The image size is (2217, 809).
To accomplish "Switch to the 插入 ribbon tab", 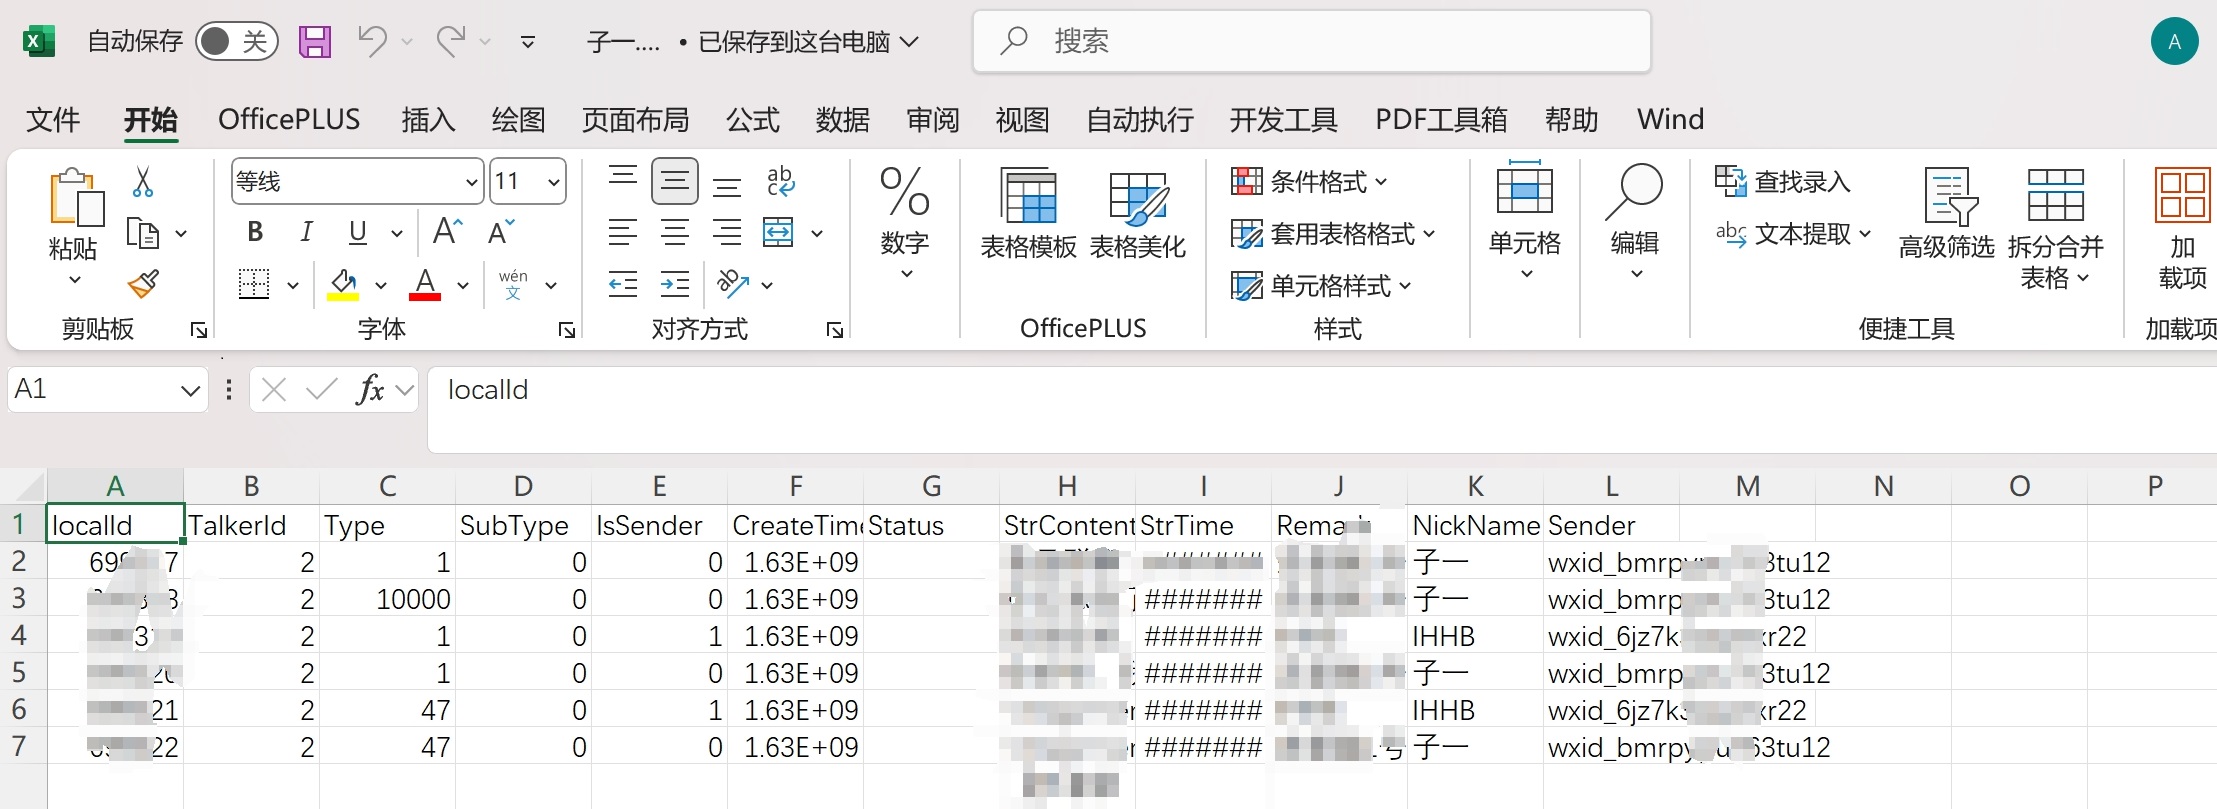I will [428, 120].
